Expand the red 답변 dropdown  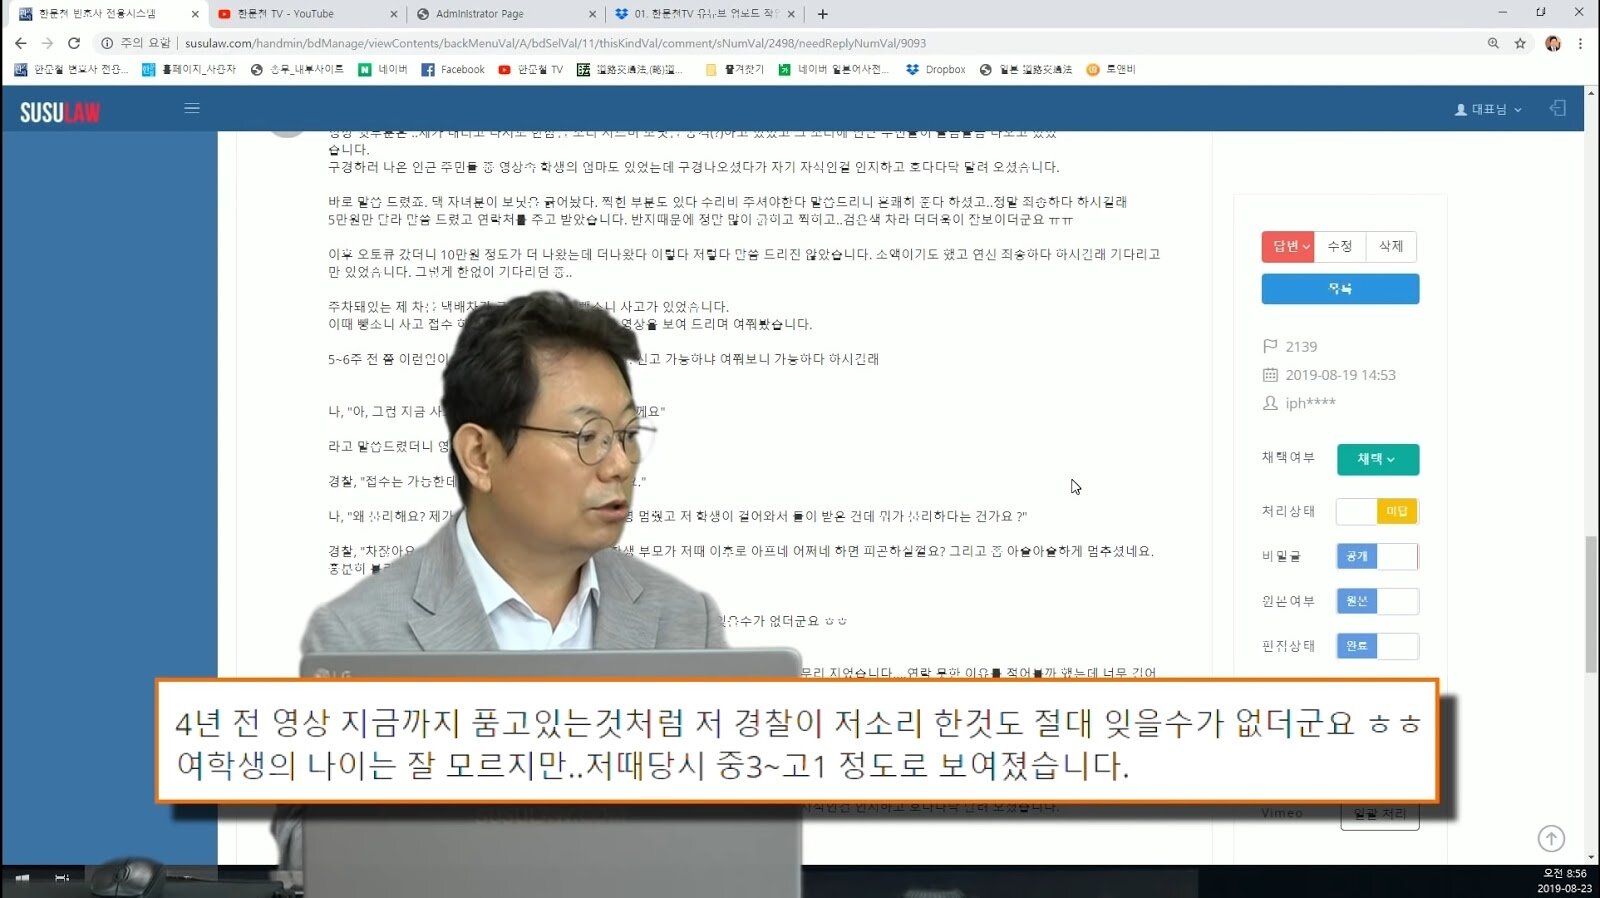pyautogui.click(x=1288, y=246)
